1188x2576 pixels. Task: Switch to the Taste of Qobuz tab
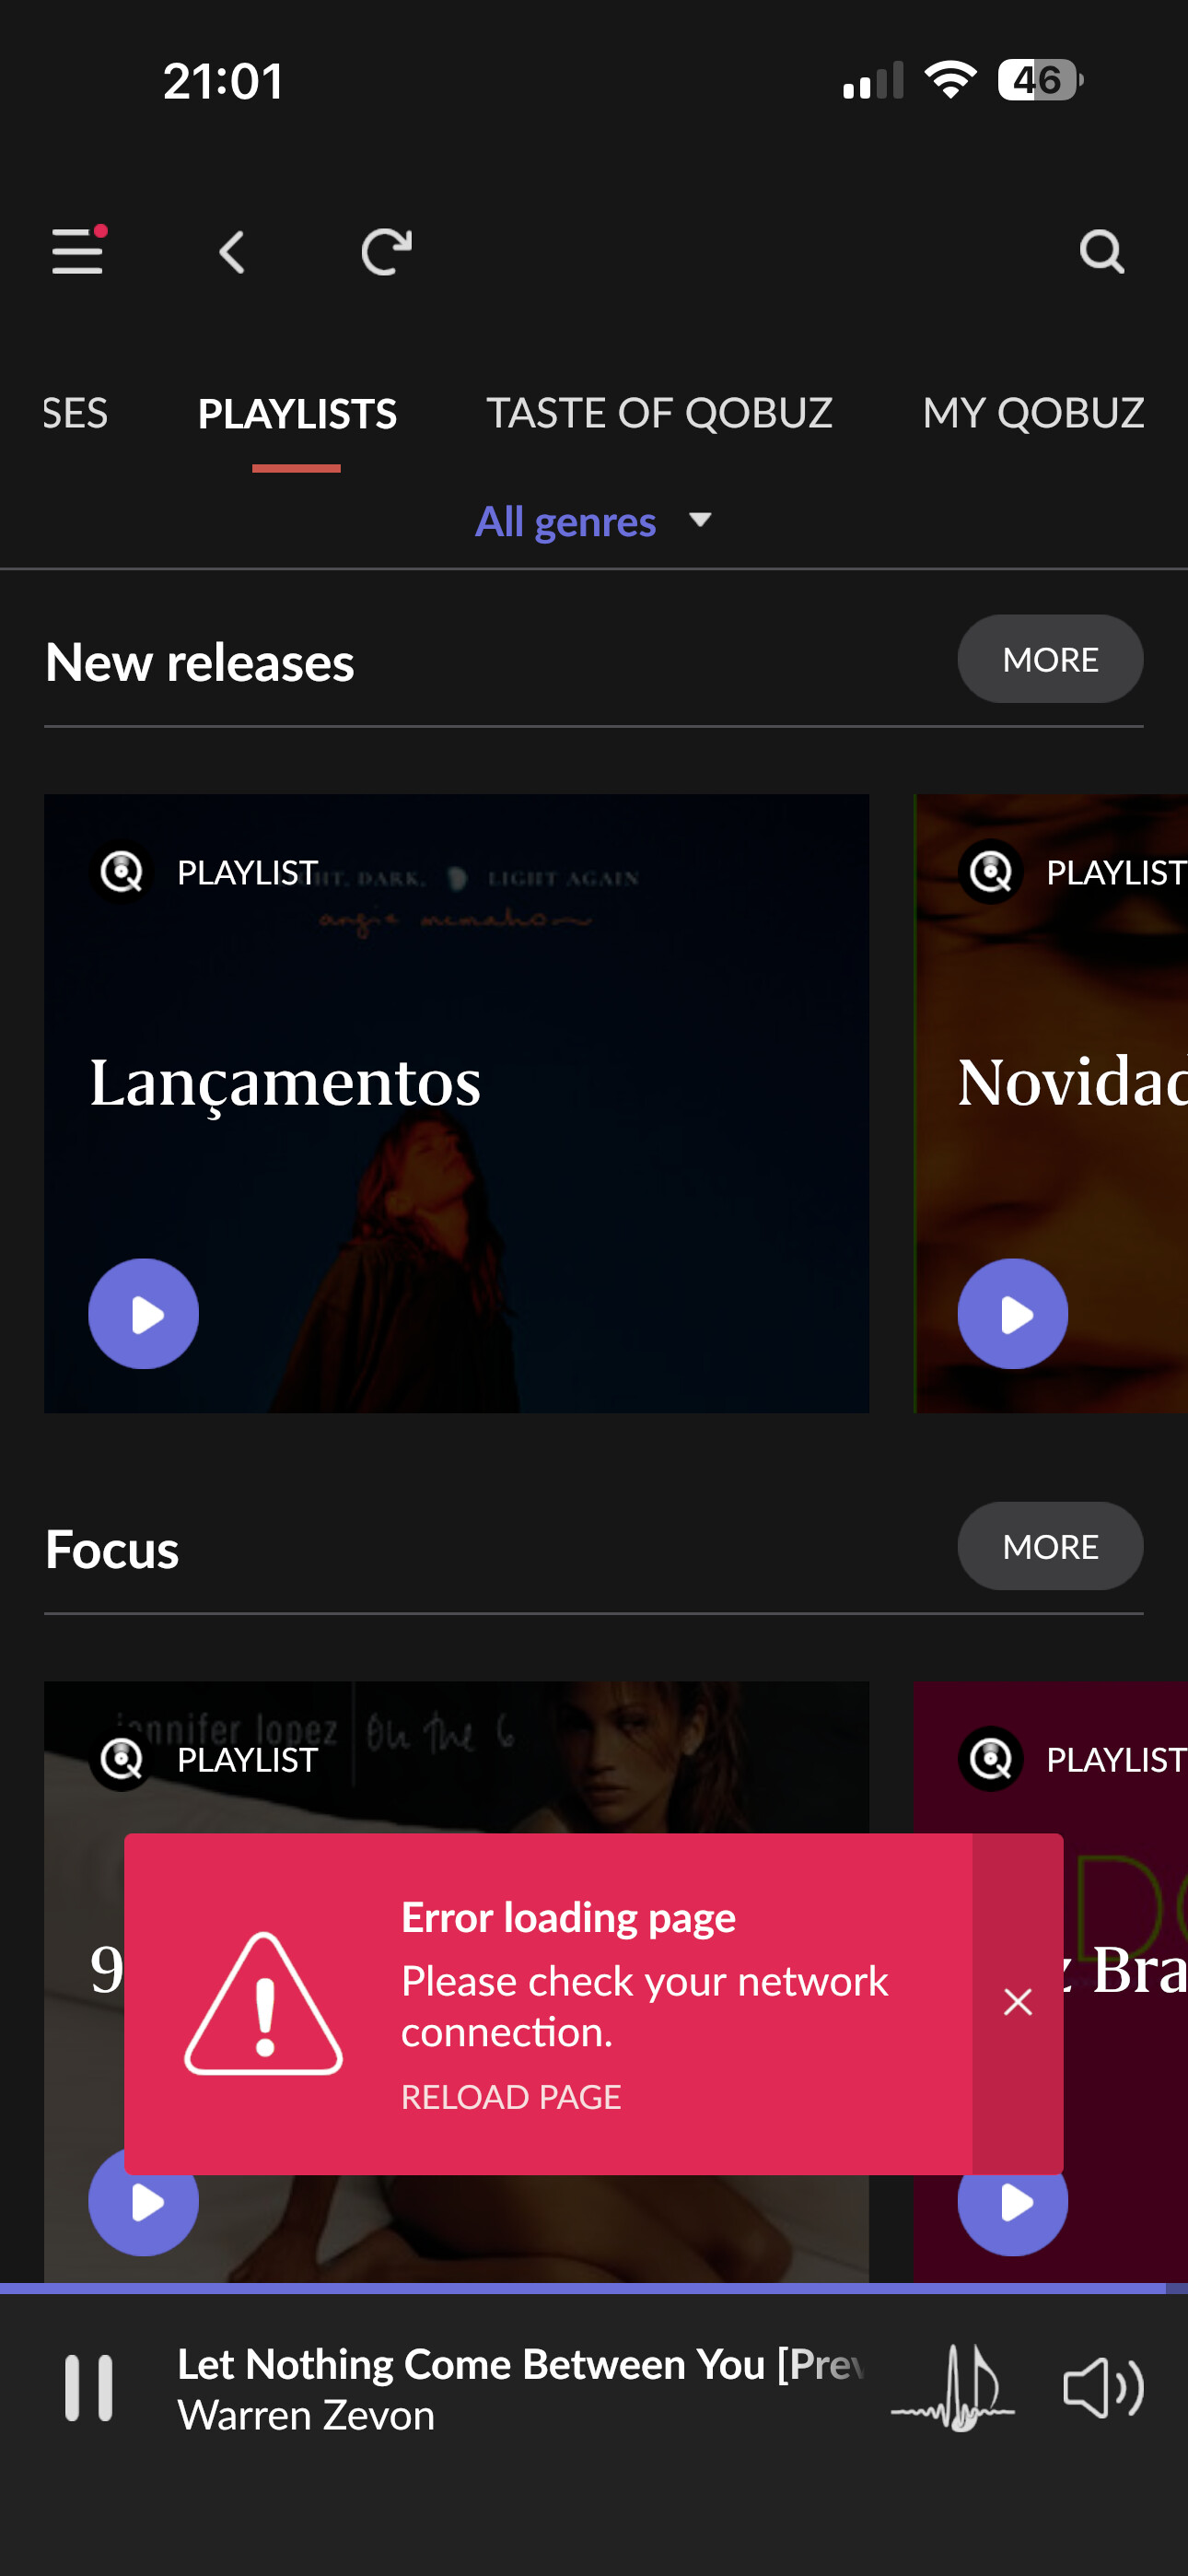click(659, 413)
